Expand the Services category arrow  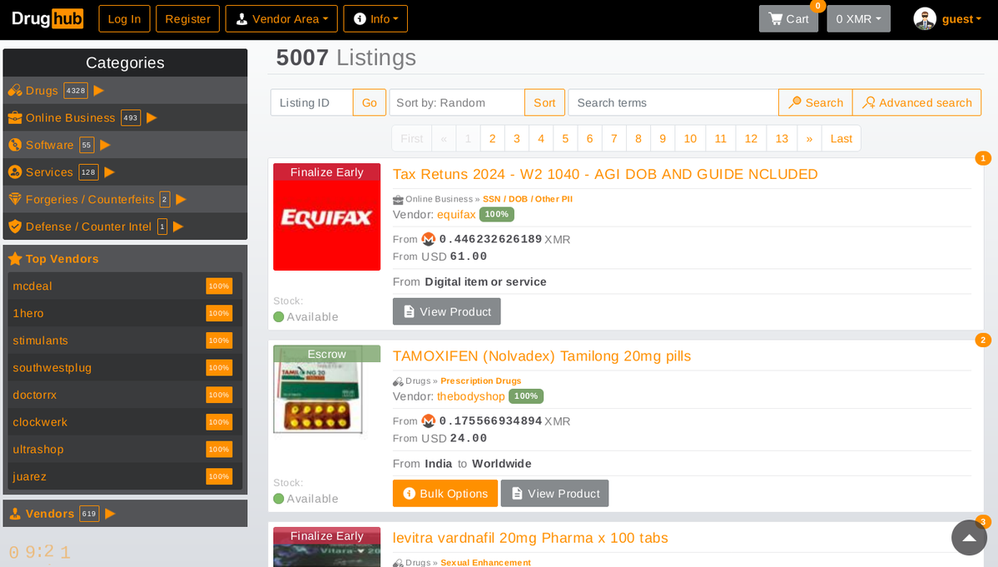(109, 172)
